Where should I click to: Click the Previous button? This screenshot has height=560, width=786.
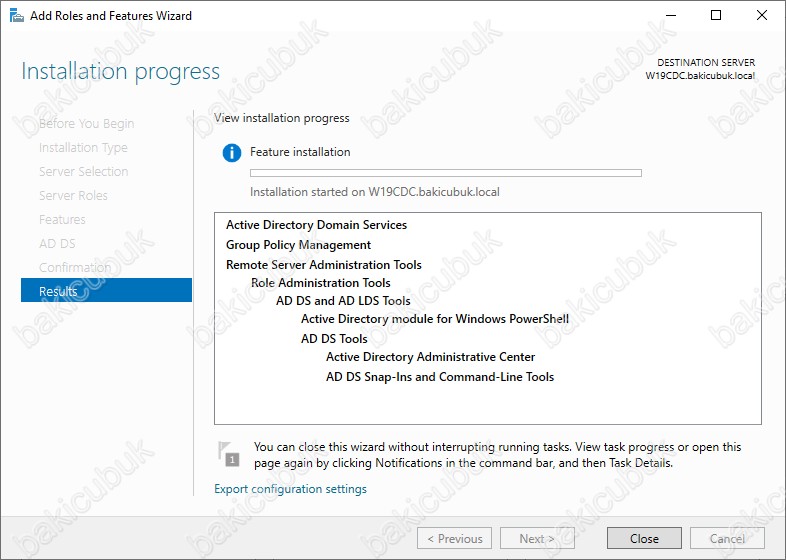tap(454, 538)
